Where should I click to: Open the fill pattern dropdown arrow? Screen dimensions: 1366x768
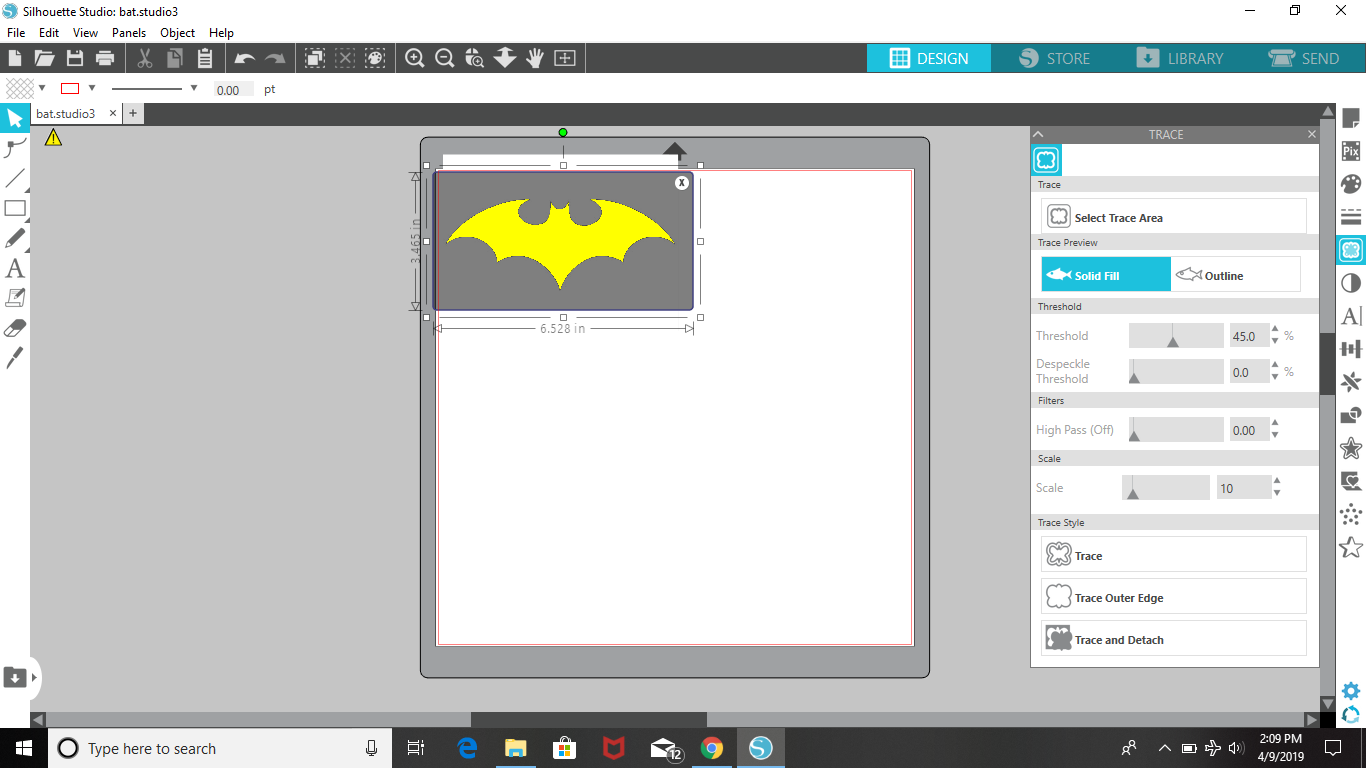[x=42, y=88]
